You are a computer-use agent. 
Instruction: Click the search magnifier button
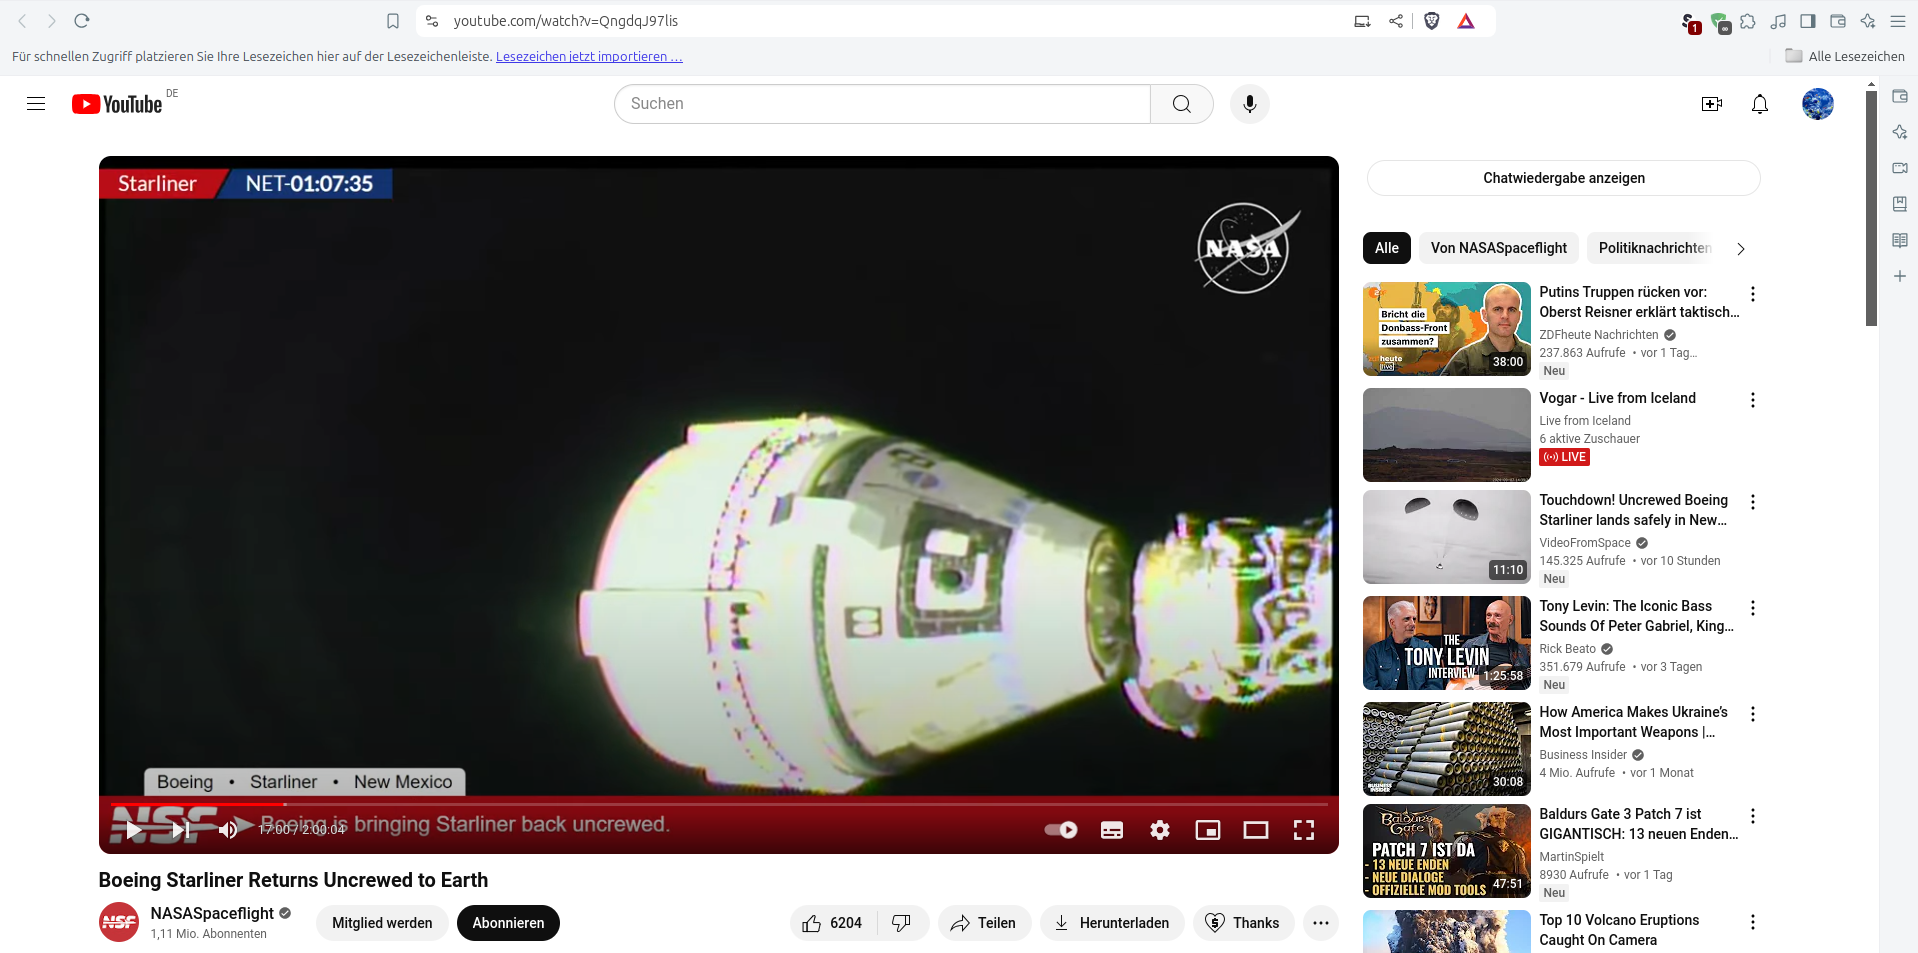pyautogui.click(x=1181, y=104)
